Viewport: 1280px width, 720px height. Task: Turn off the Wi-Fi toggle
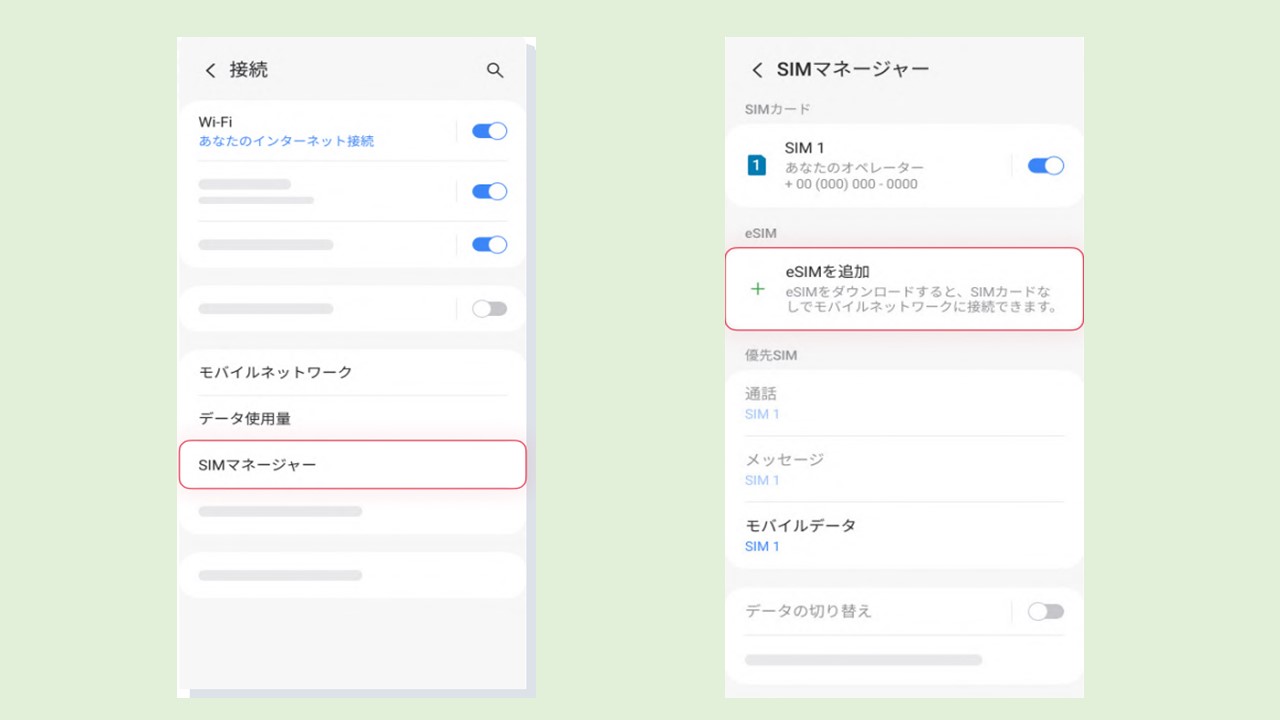coord(490,131)
